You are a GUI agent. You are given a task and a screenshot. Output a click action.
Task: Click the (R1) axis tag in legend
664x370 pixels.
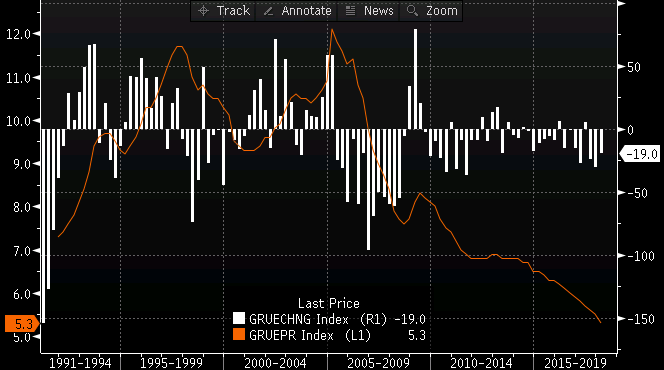[373, 319]
